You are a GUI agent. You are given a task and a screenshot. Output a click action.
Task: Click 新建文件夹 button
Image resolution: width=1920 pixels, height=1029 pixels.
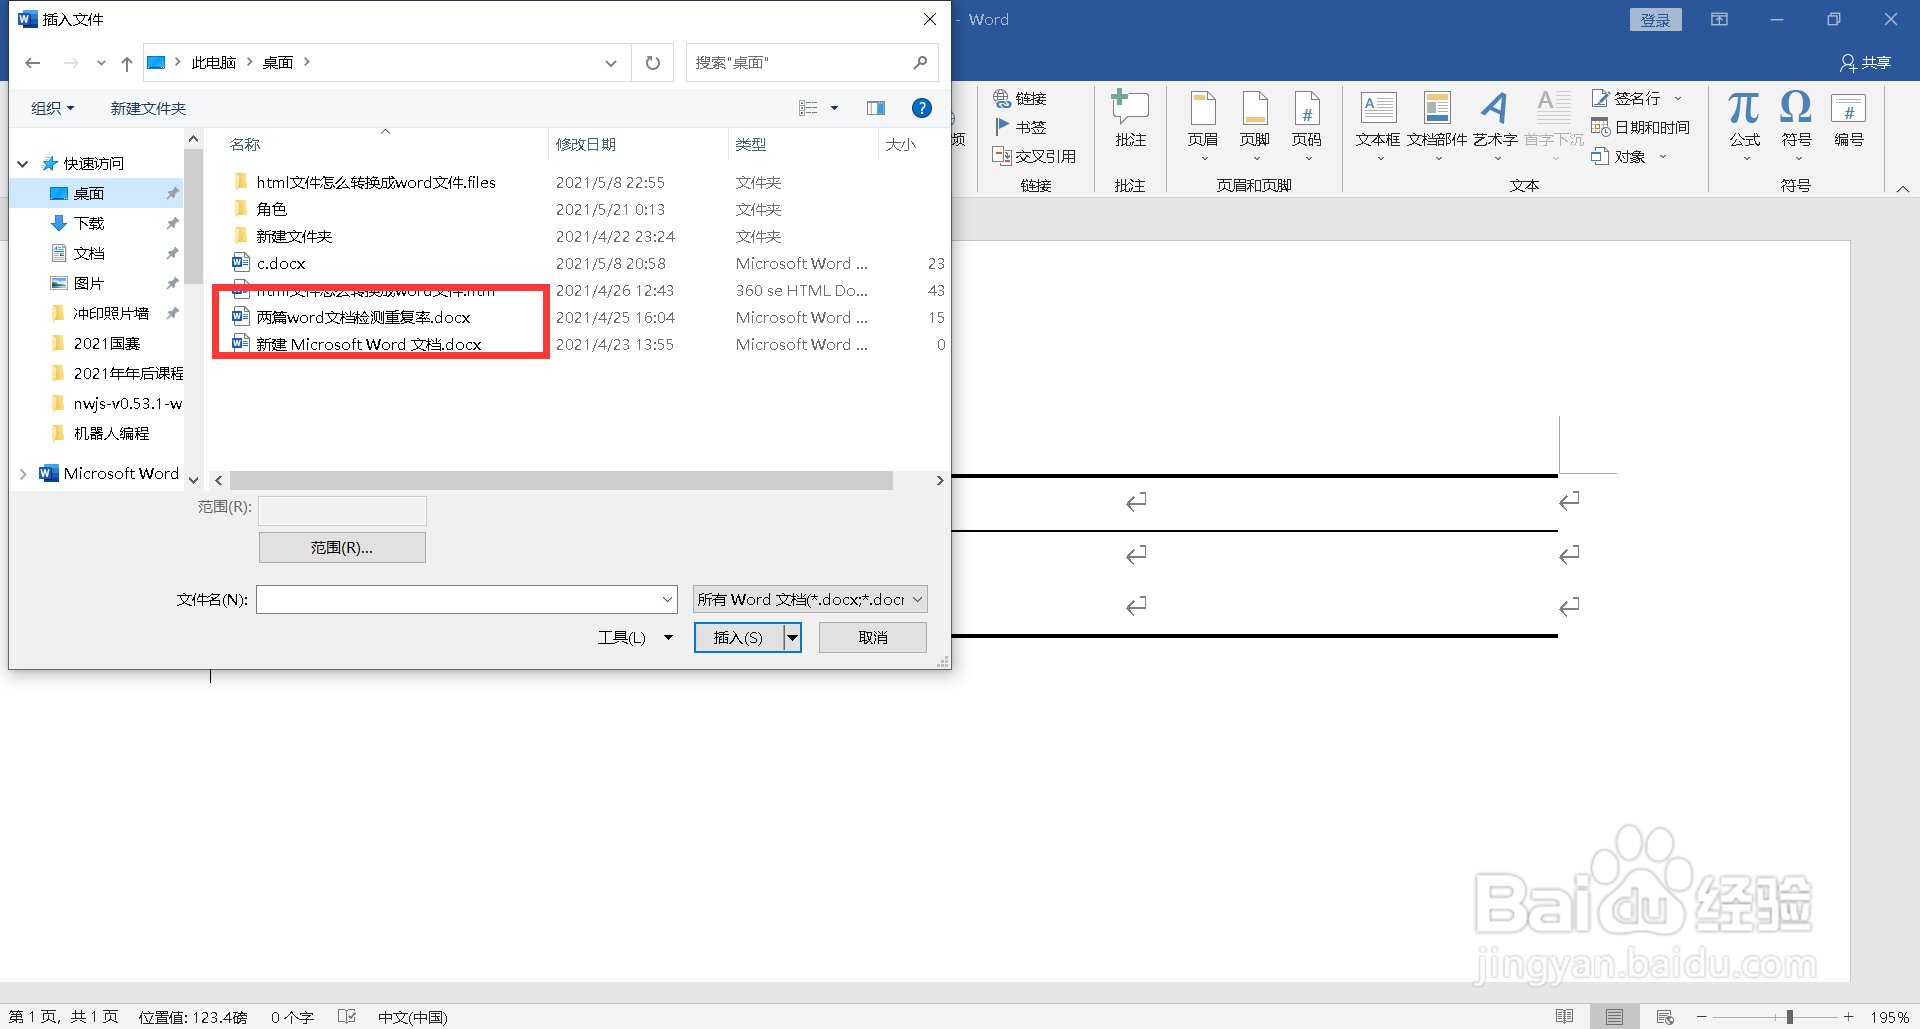pyautogui.click(x=148, y=108)
